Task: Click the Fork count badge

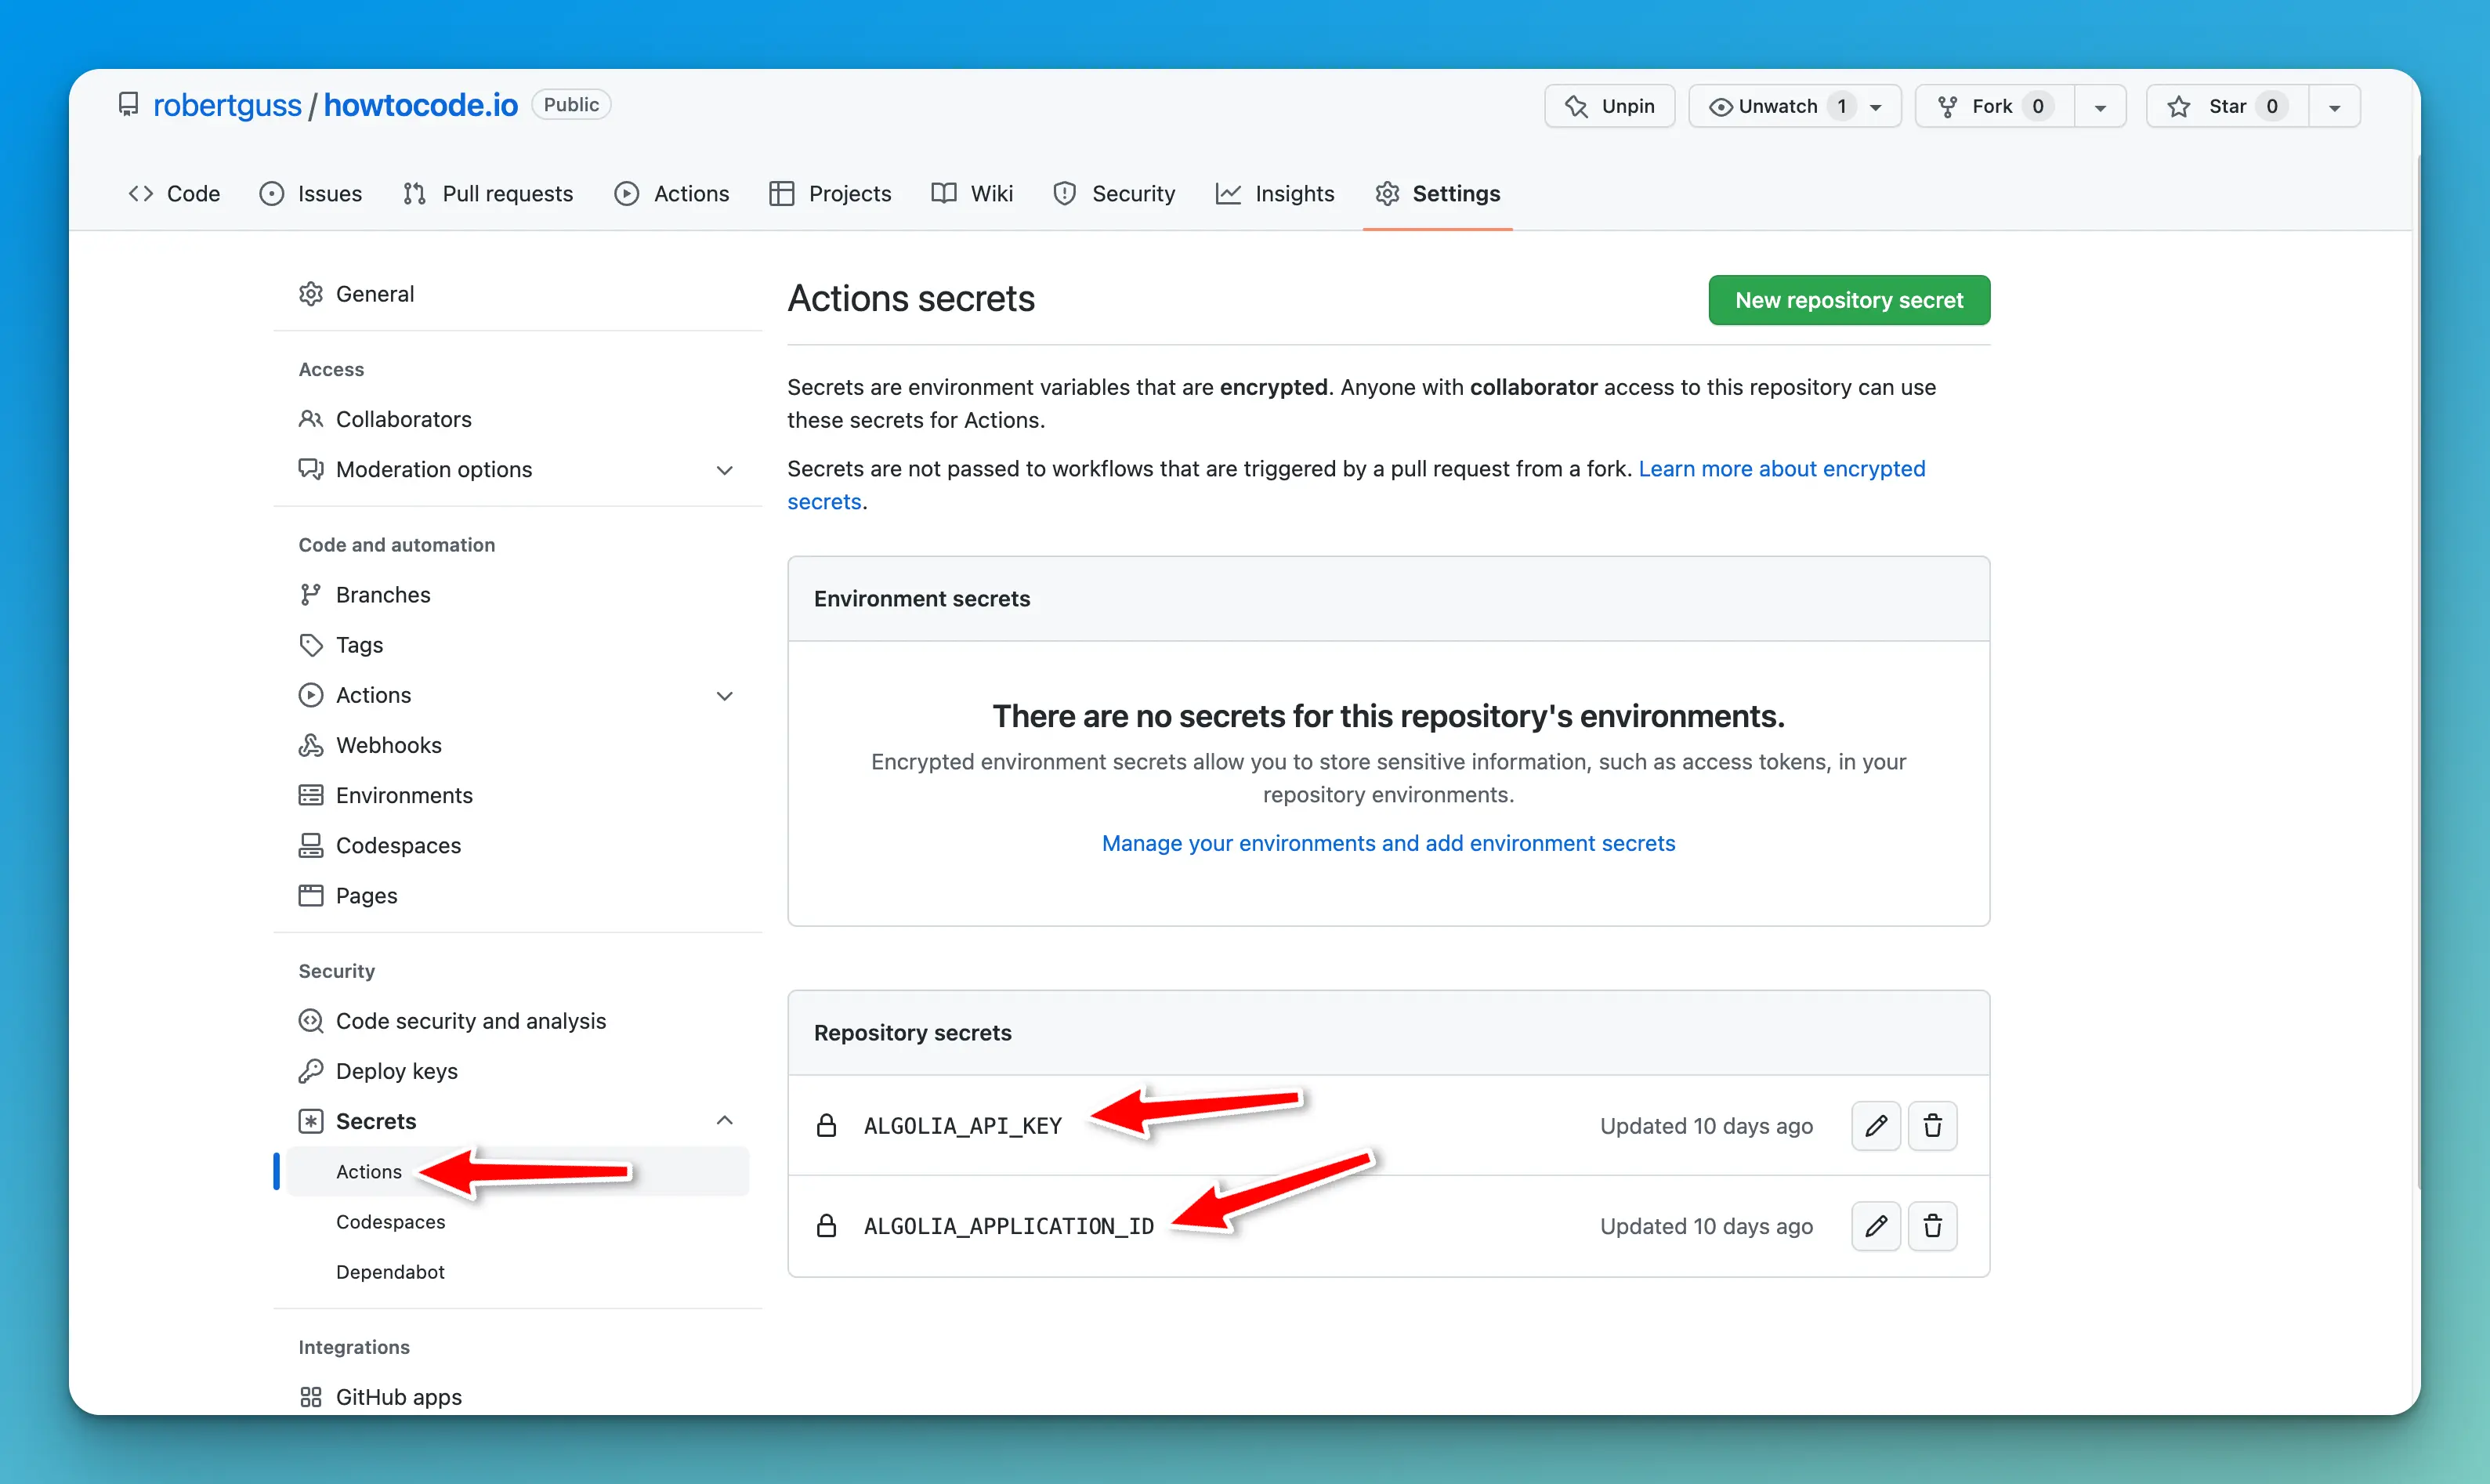Action: (2038, 106)
